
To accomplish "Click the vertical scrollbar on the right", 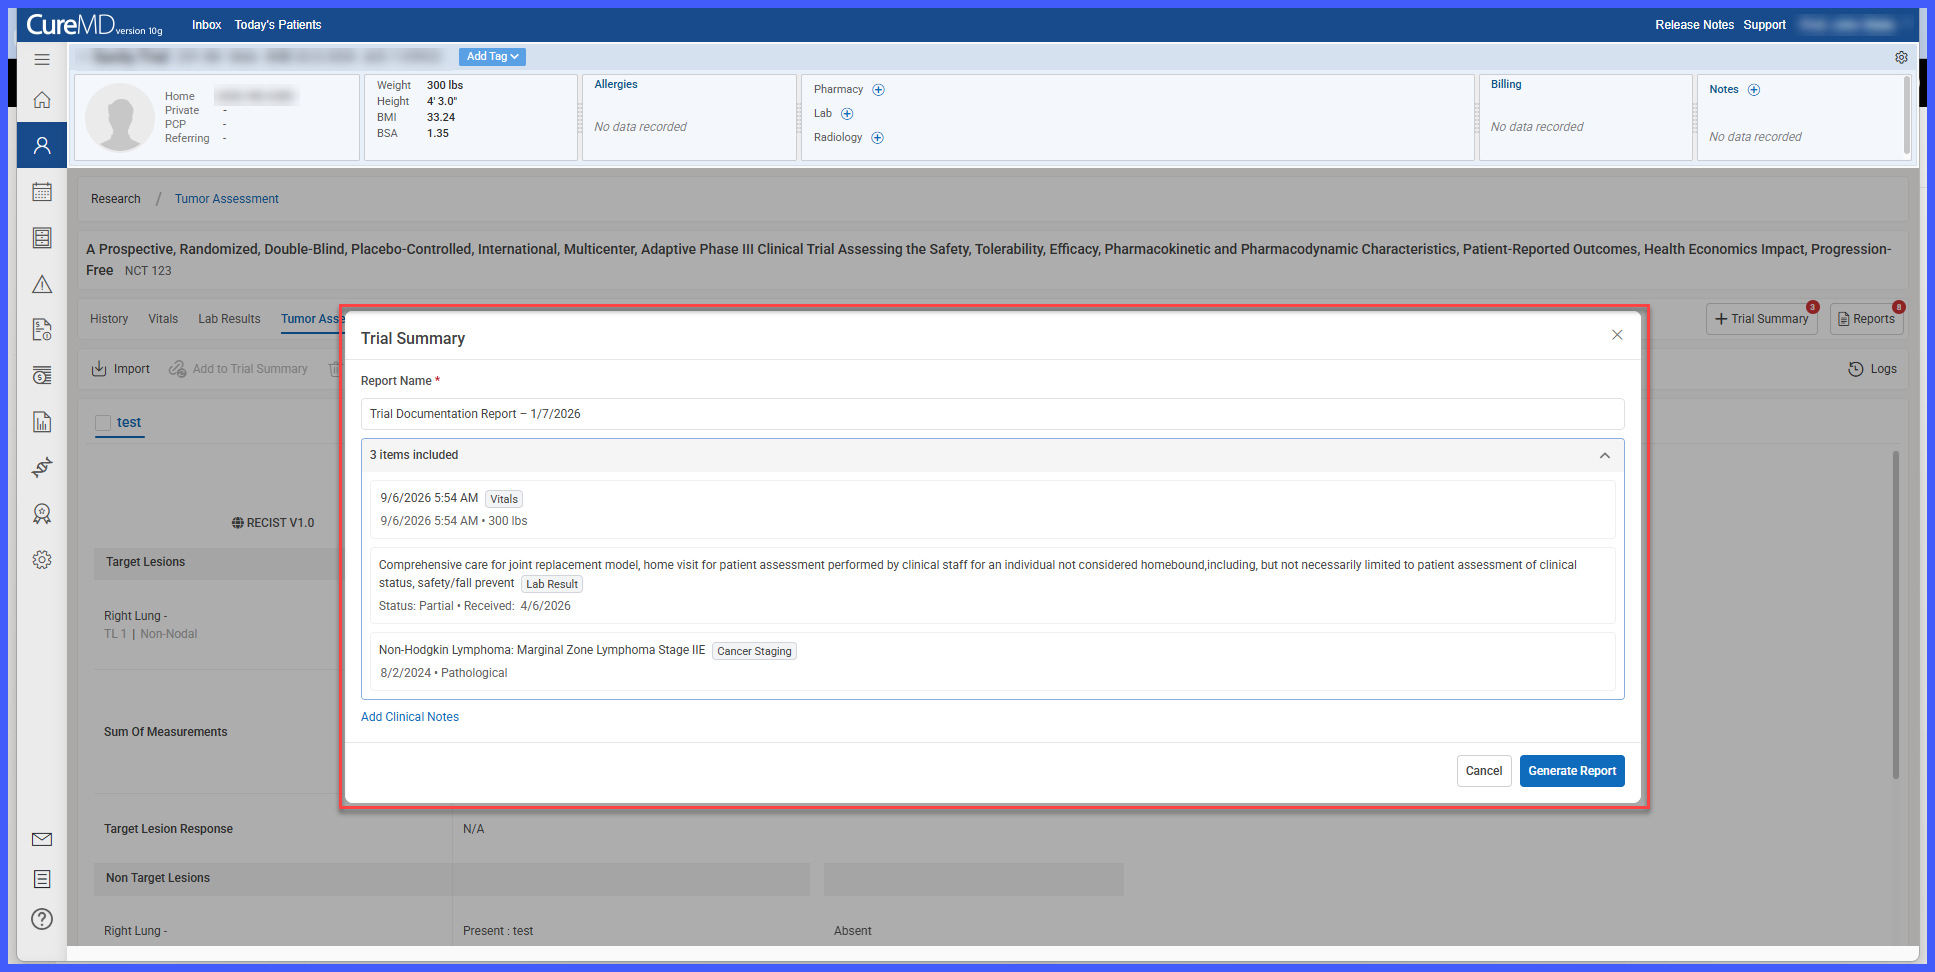I will [1895, 615].
